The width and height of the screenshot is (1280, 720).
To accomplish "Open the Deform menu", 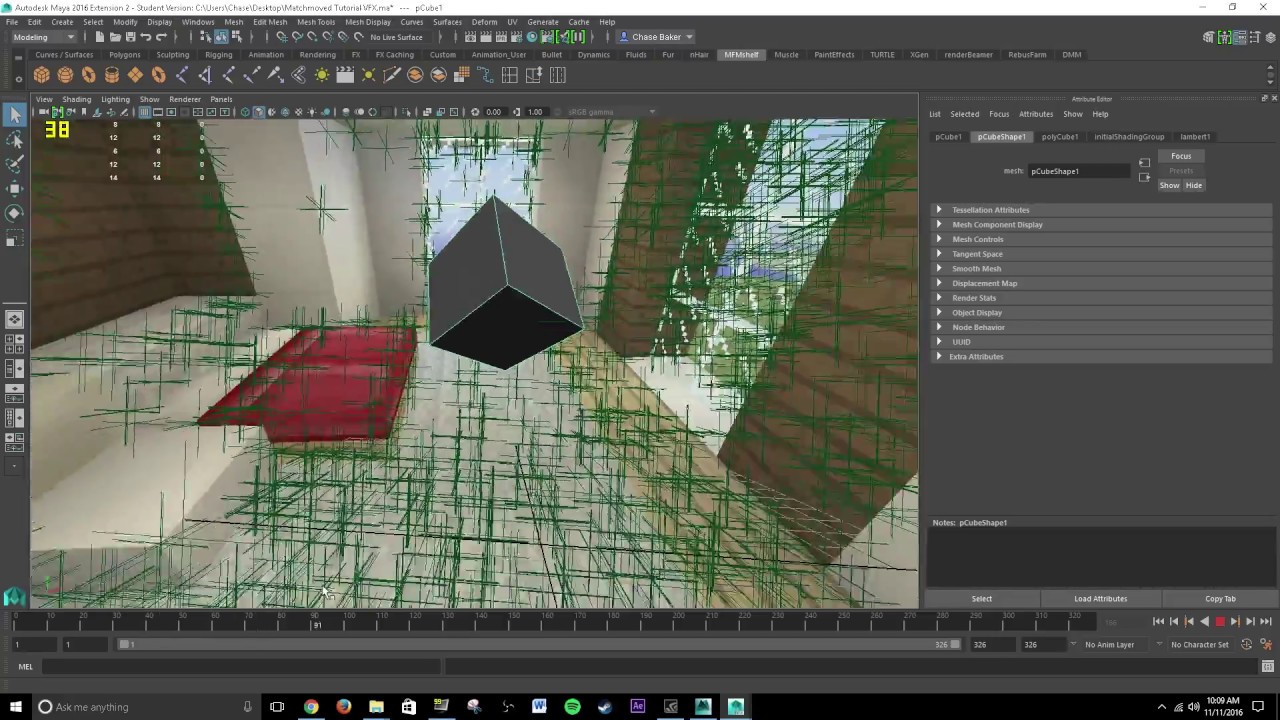I will (x=484, y=22).
